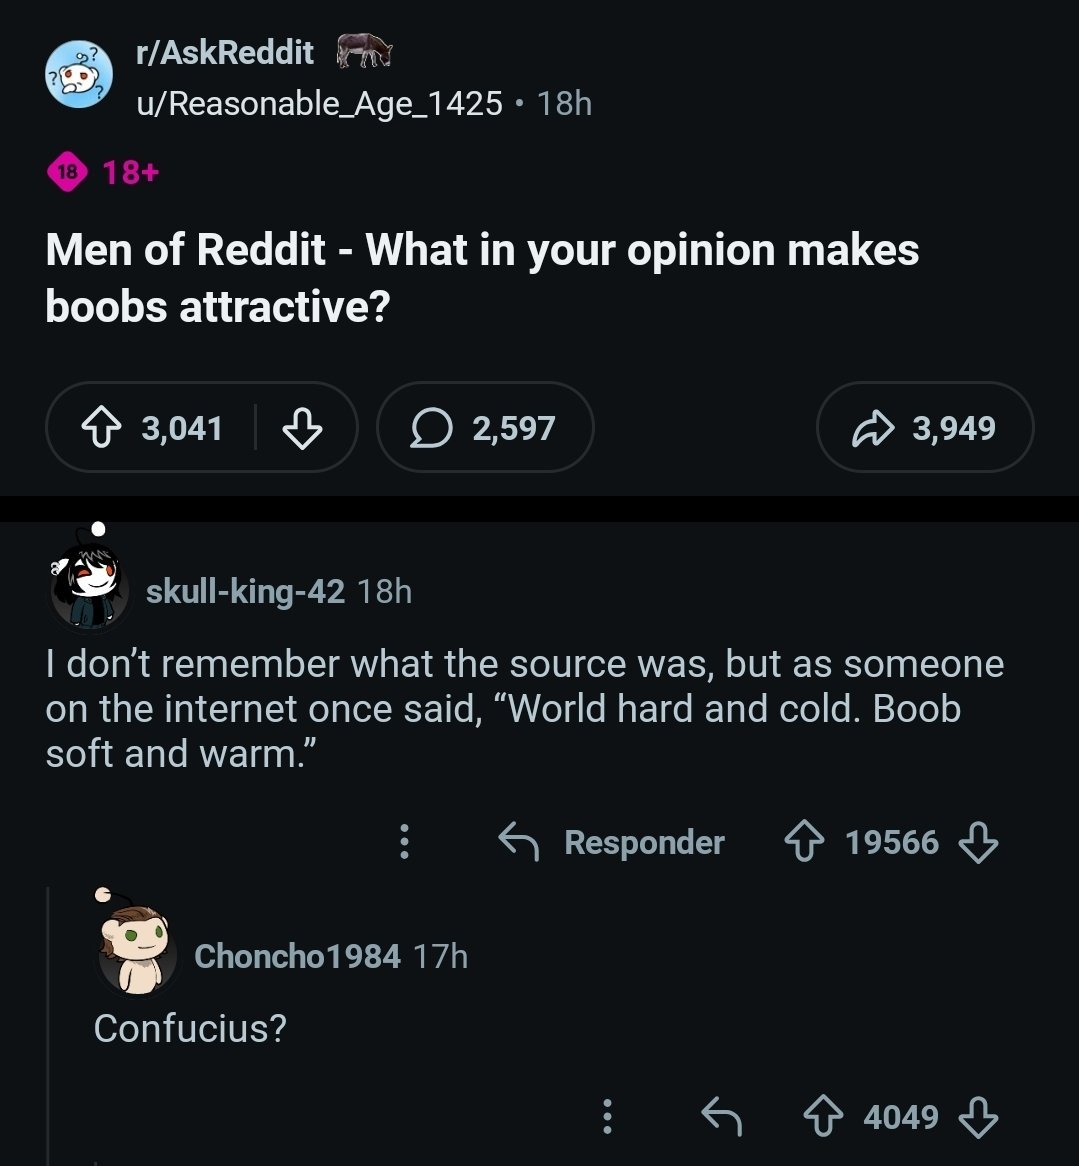
Task: Share the post via 3,949 button
Action: pos(925,428)
